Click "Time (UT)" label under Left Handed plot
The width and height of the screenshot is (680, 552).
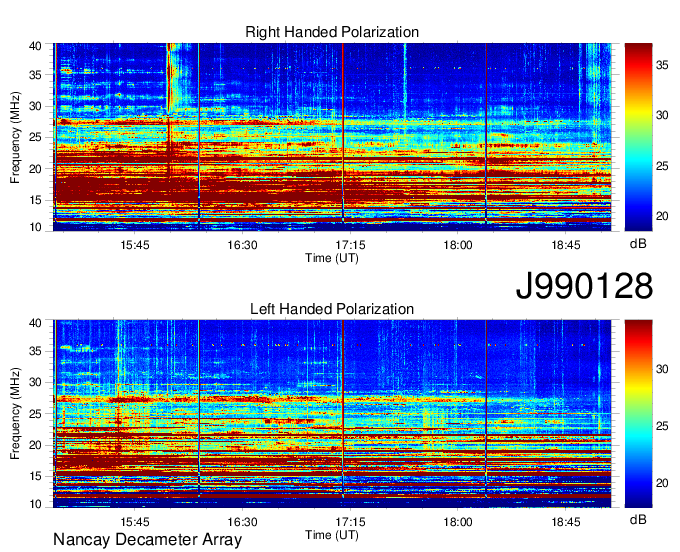(332, 535)
